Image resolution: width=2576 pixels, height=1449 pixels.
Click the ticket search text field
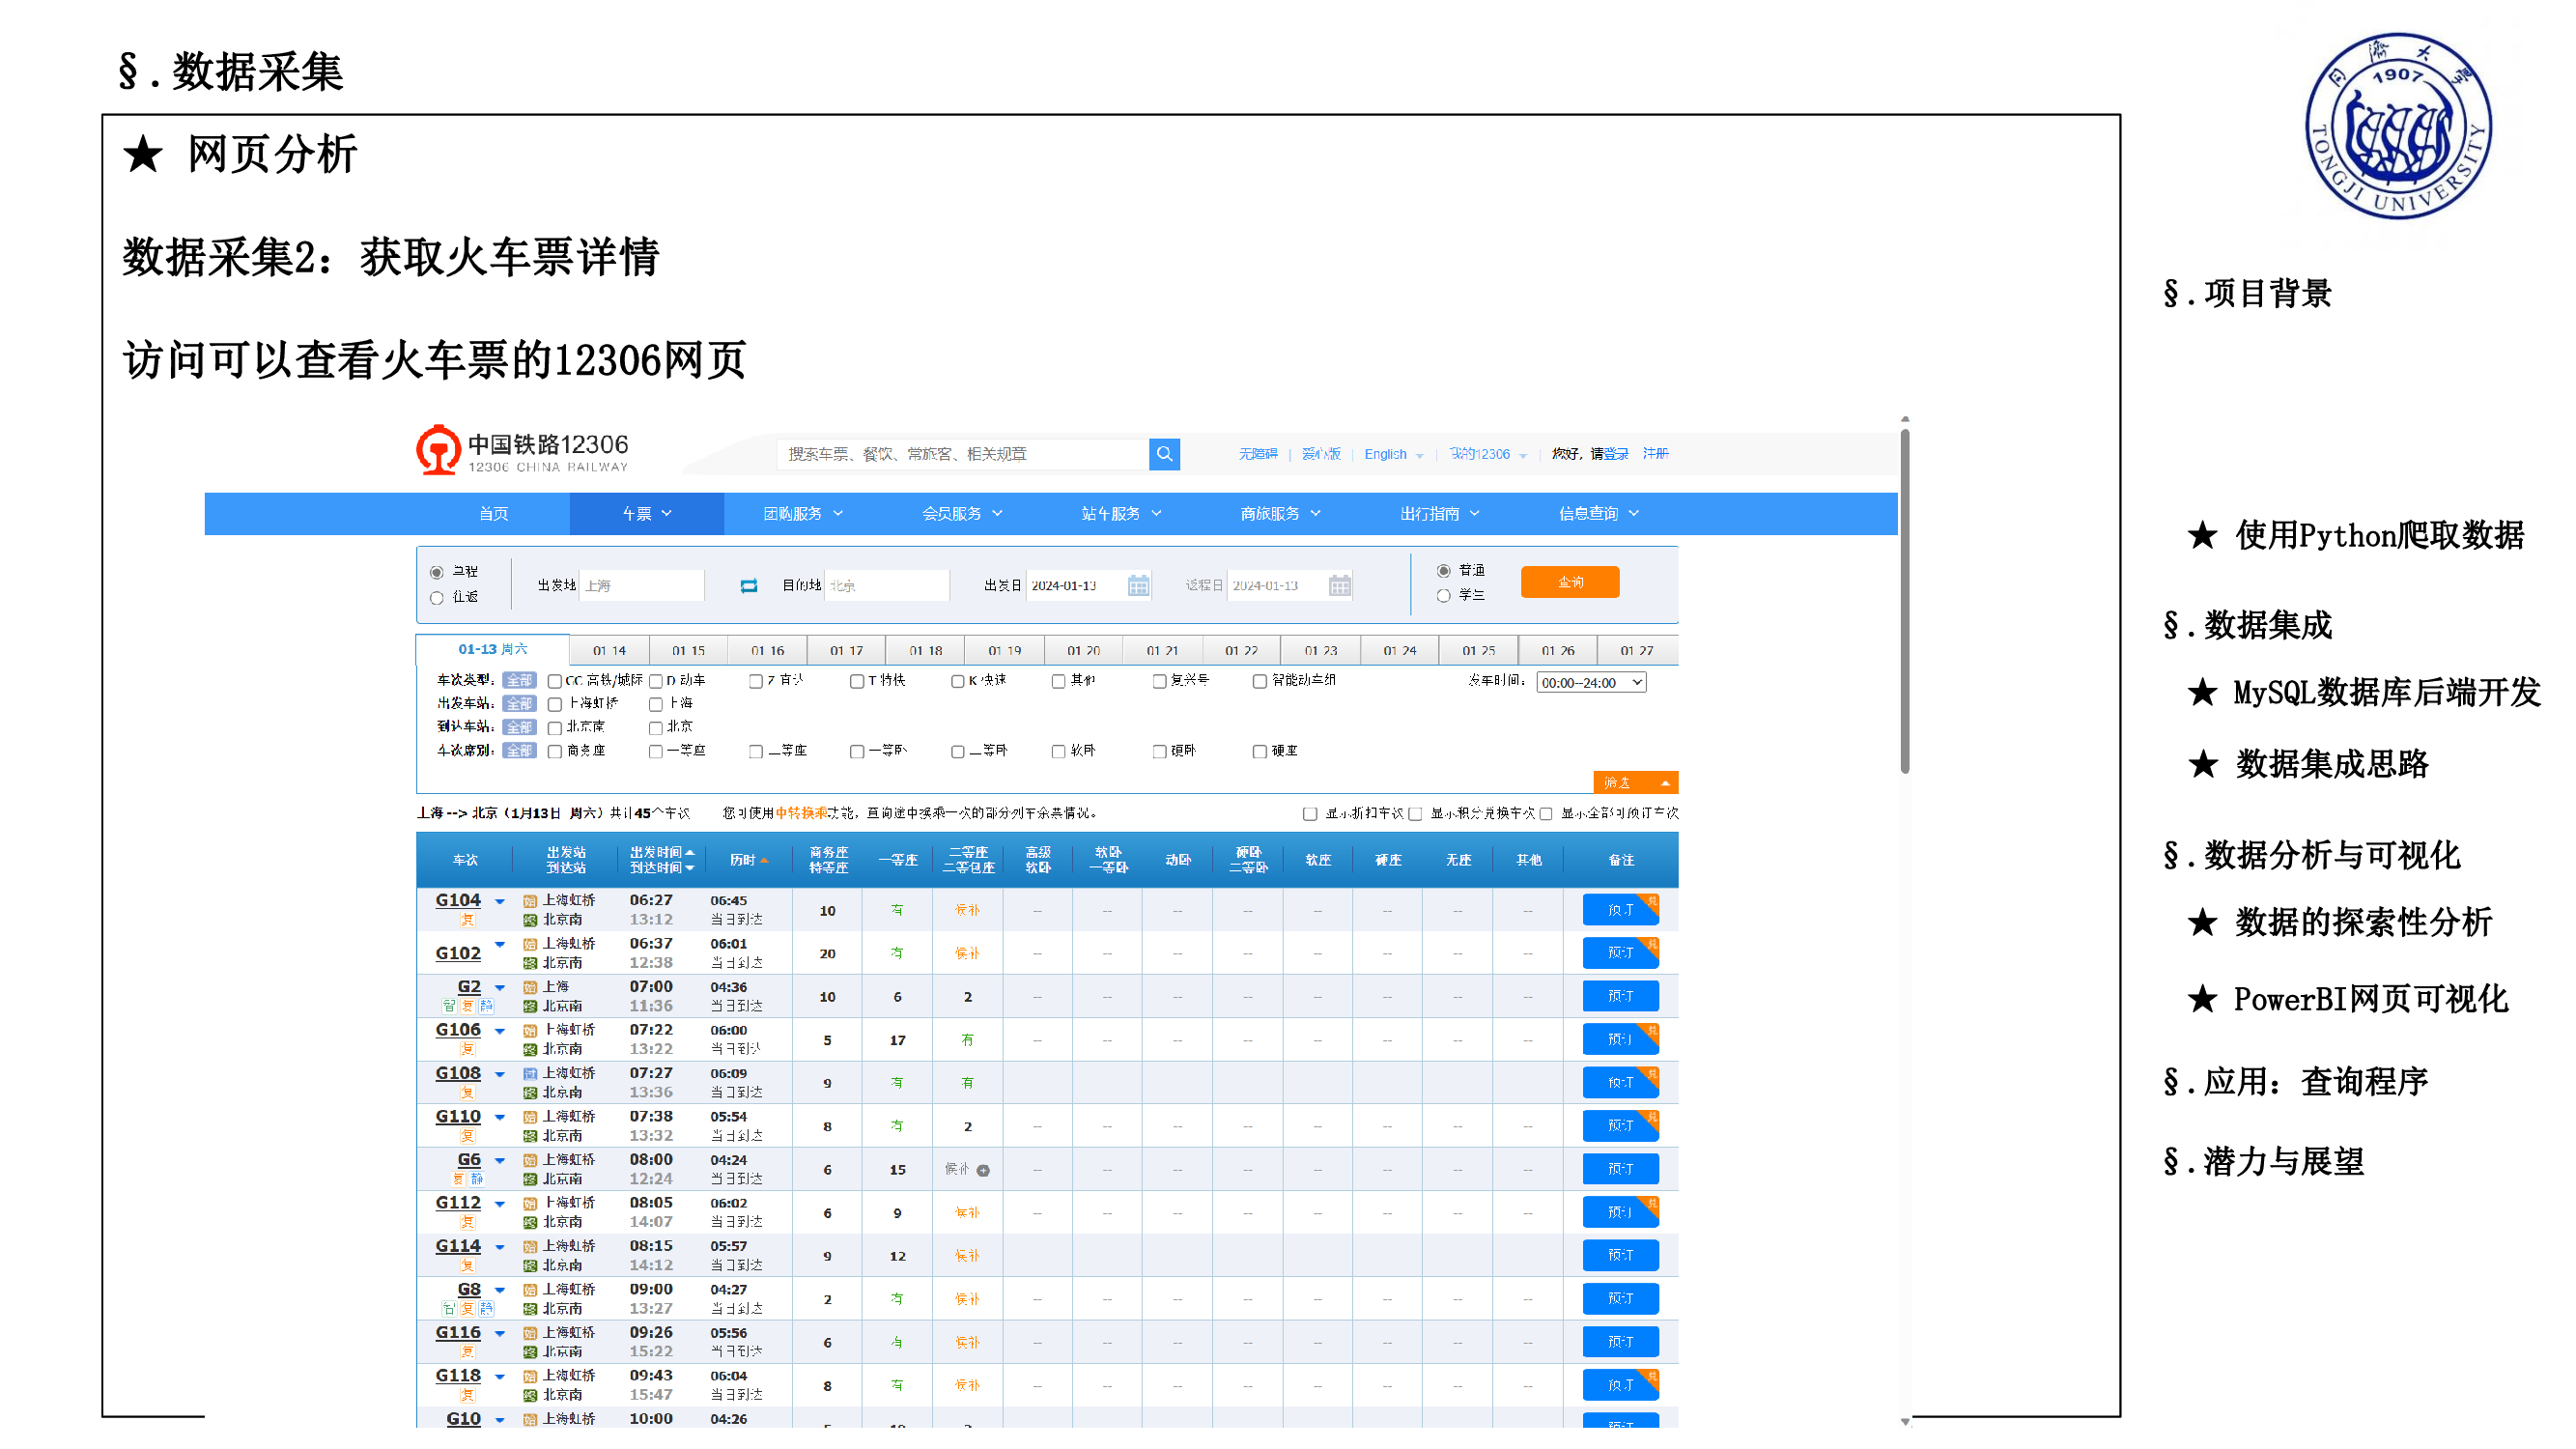[962, 454]
